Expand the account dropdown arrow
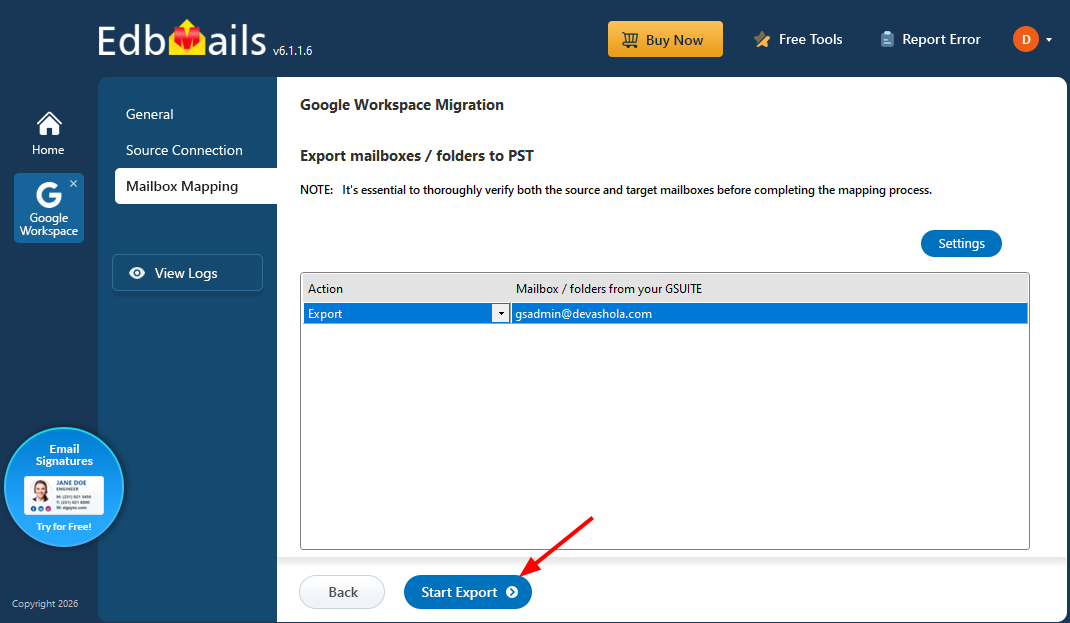Screen dimensions: 1070x623 tap(1049, 40)
